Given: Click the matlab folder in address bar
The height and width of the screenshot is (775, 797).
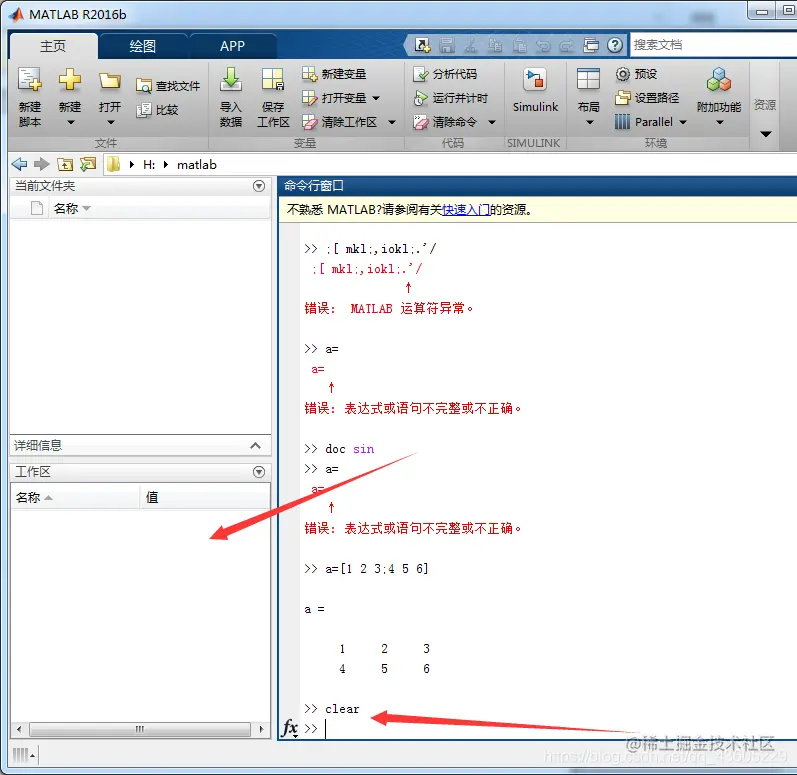Looking at the screenshot, I should coord(197,165).
